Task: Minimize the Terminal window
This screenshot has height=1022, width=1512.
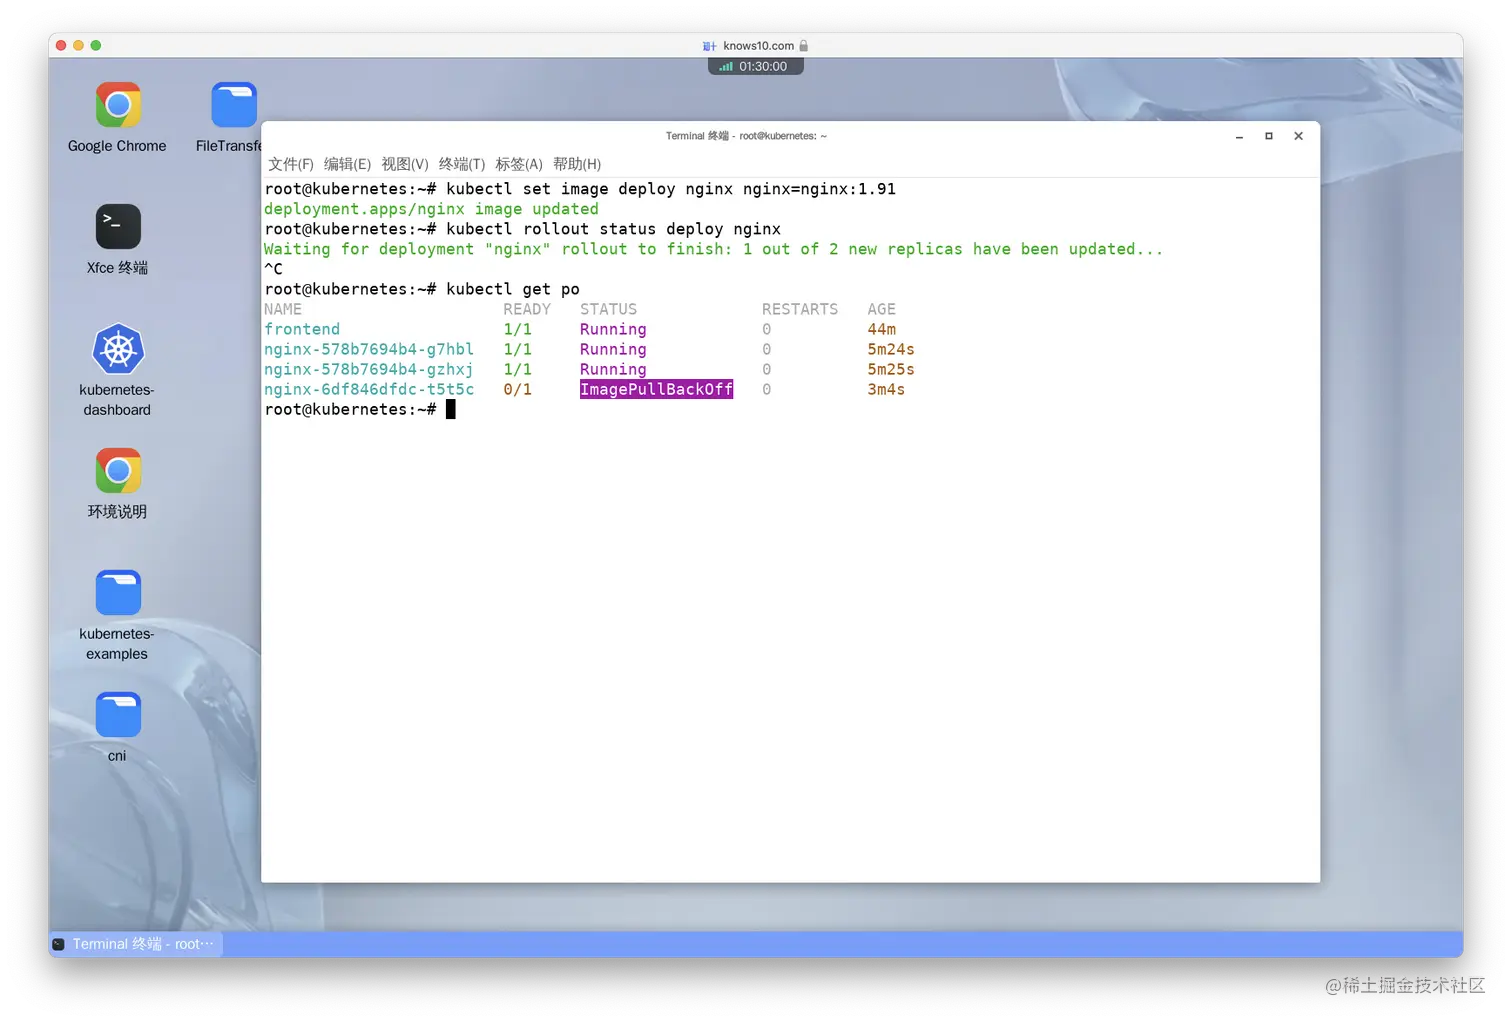Action: tap(1239, 136)
